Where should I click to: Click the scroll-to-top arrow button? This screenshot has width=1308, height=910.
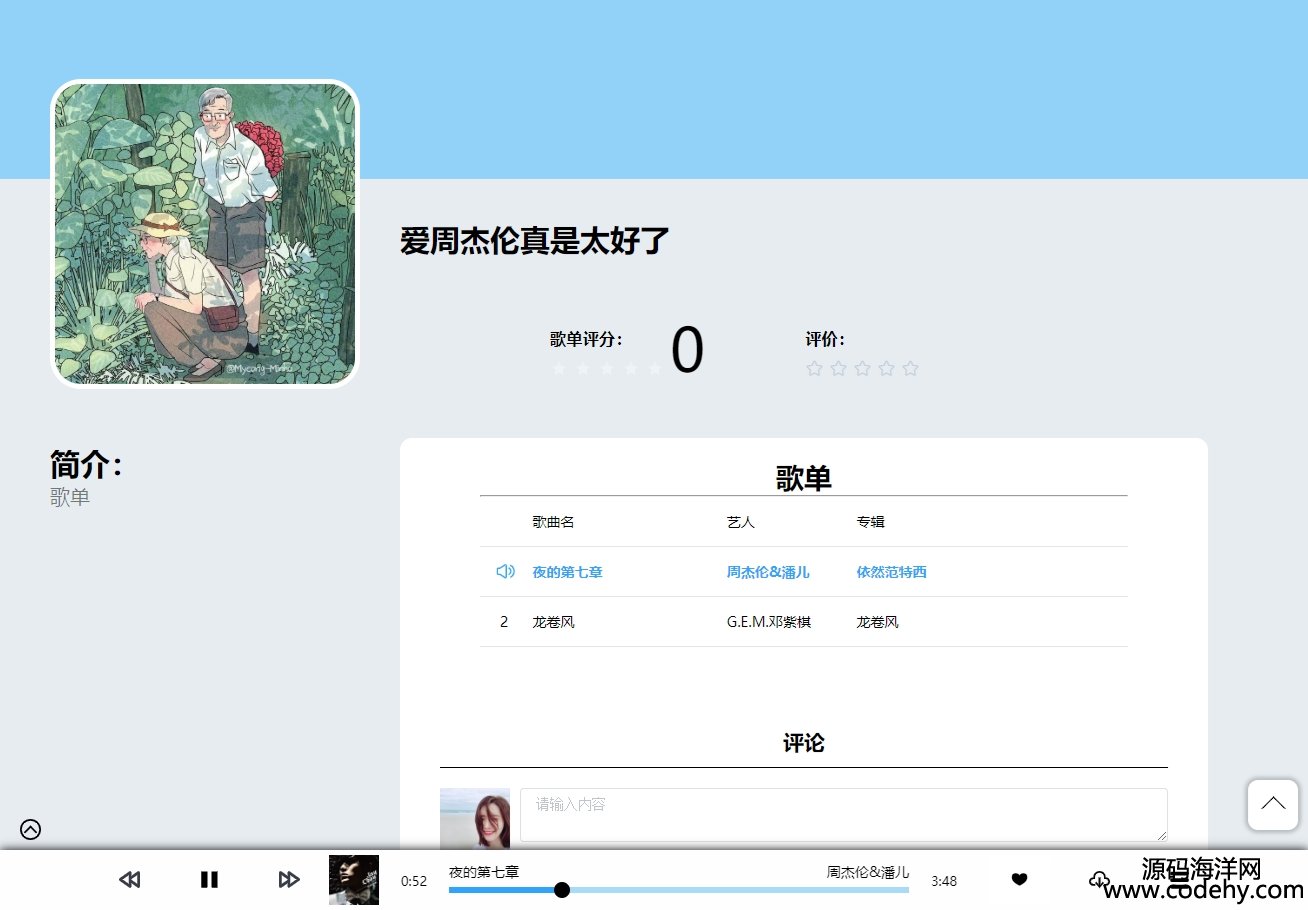point(1273,805)
